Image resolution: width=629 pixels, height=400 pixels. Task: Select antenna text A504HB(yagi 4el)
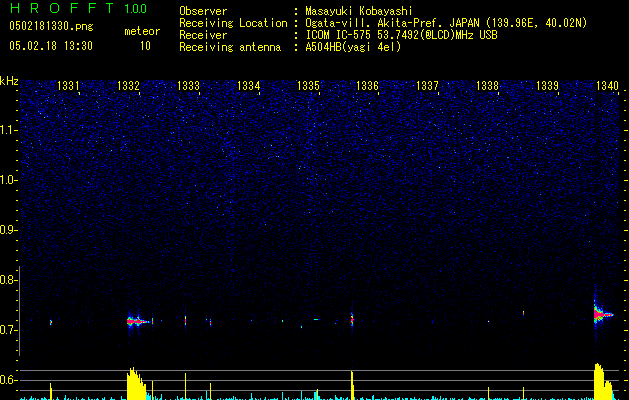[x=353, y=47]
